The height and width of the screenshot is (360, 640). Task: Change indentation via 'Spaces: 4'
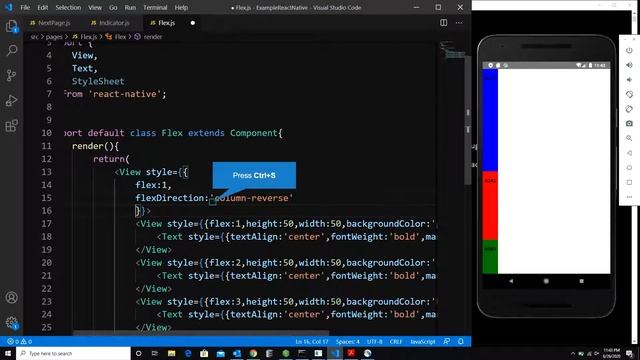coord(348,342)
